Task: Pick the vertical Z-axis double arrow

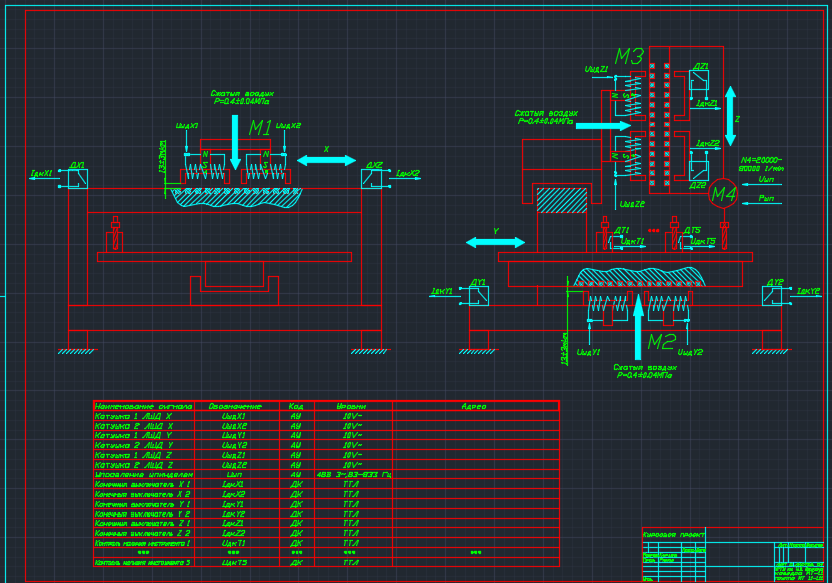Action: point(730,117)
